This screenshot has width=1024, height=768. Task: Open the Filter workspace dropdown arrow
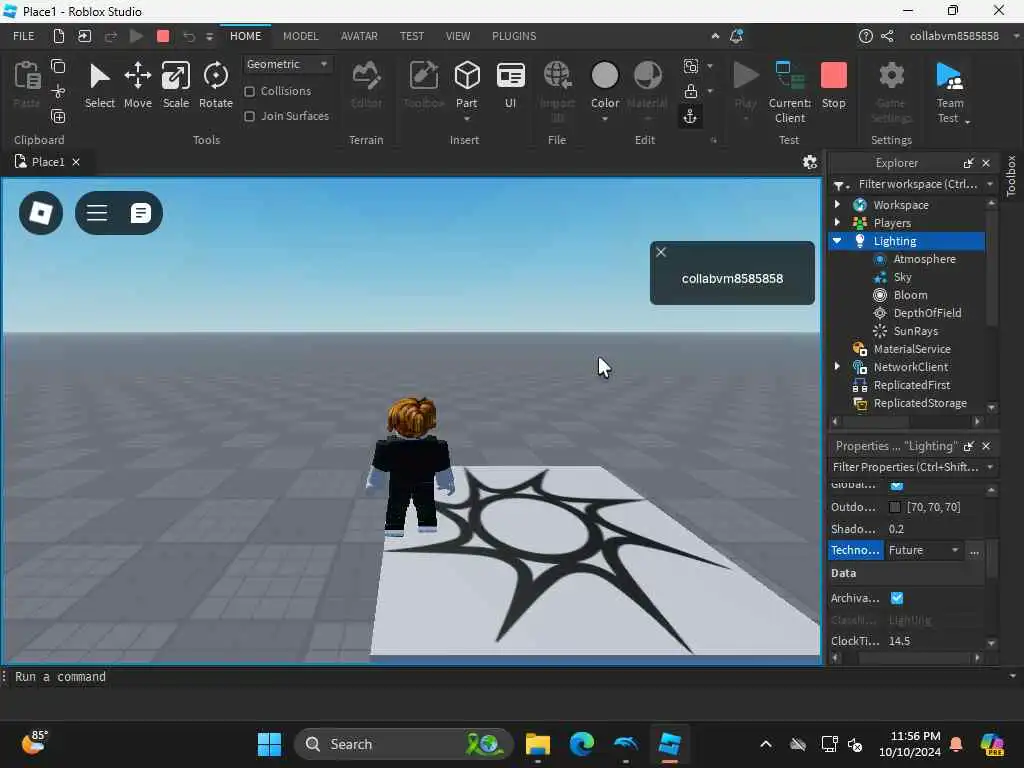point(991,184)
